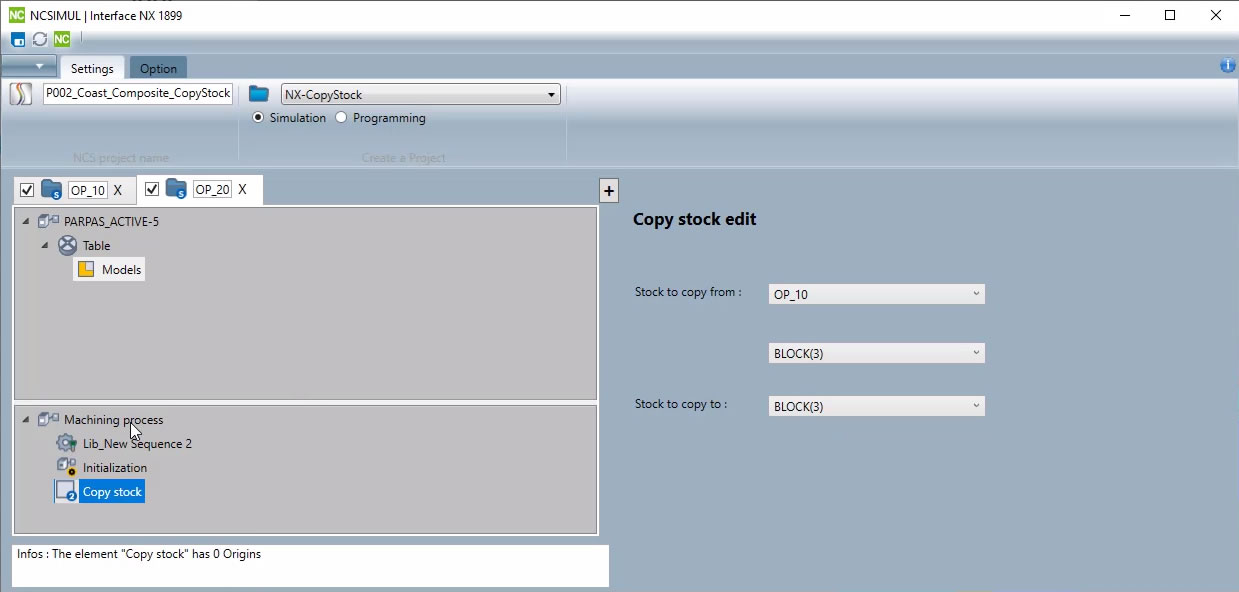Add a new operation with plus button
The image size is (1239, 592).
point(609,191)
